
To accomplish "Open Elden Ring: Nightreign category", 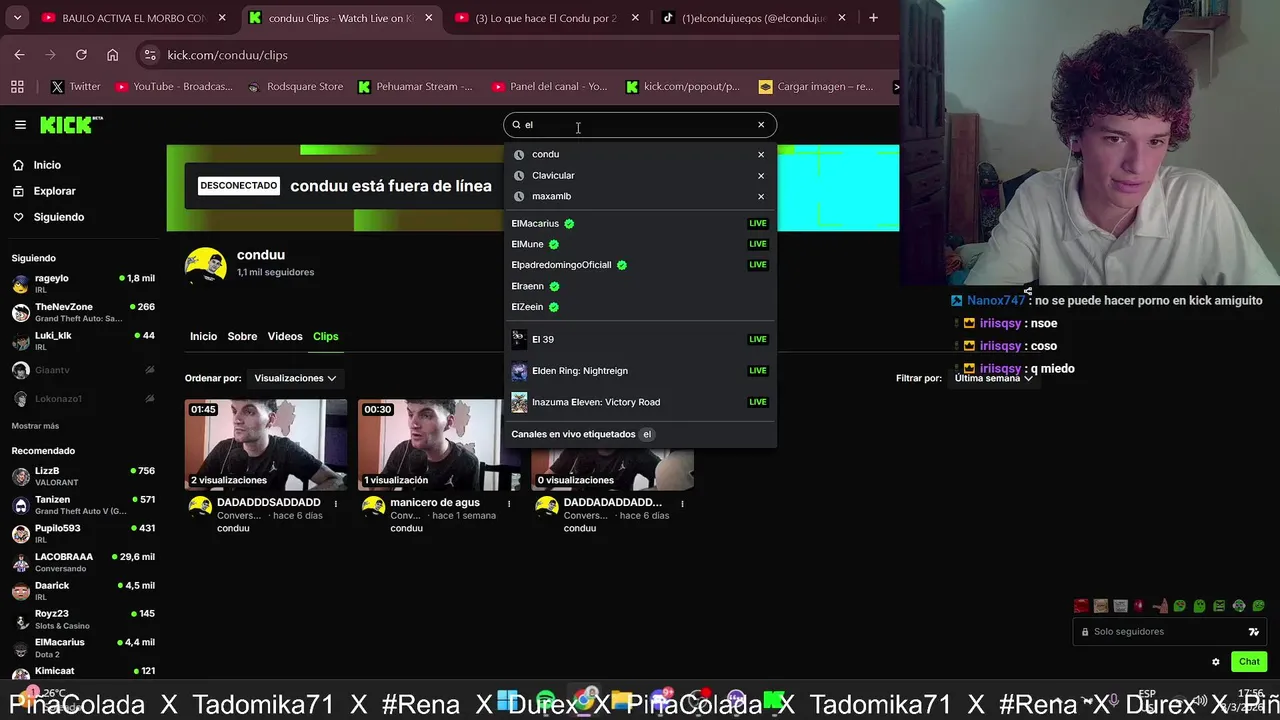I will tap(639, 371).
